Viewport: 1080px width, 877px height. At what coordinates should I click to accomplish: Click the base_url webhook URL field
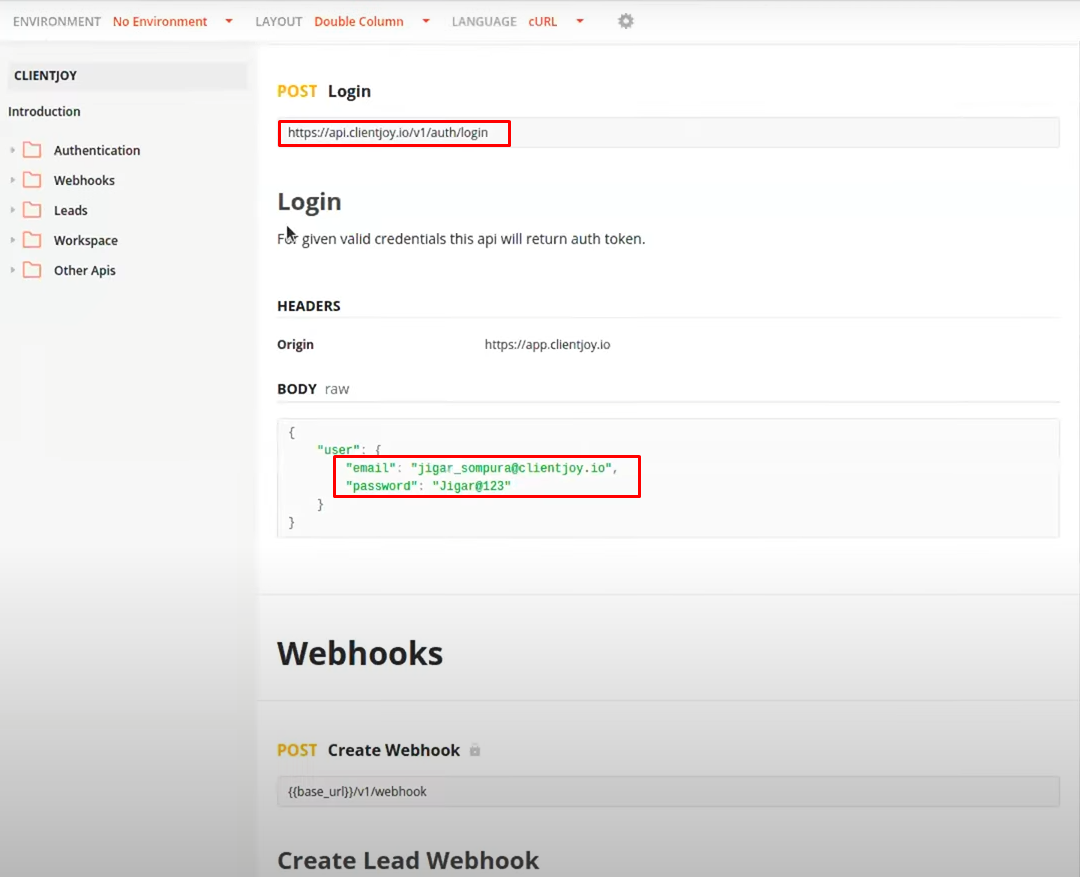[x=668, y=792]
